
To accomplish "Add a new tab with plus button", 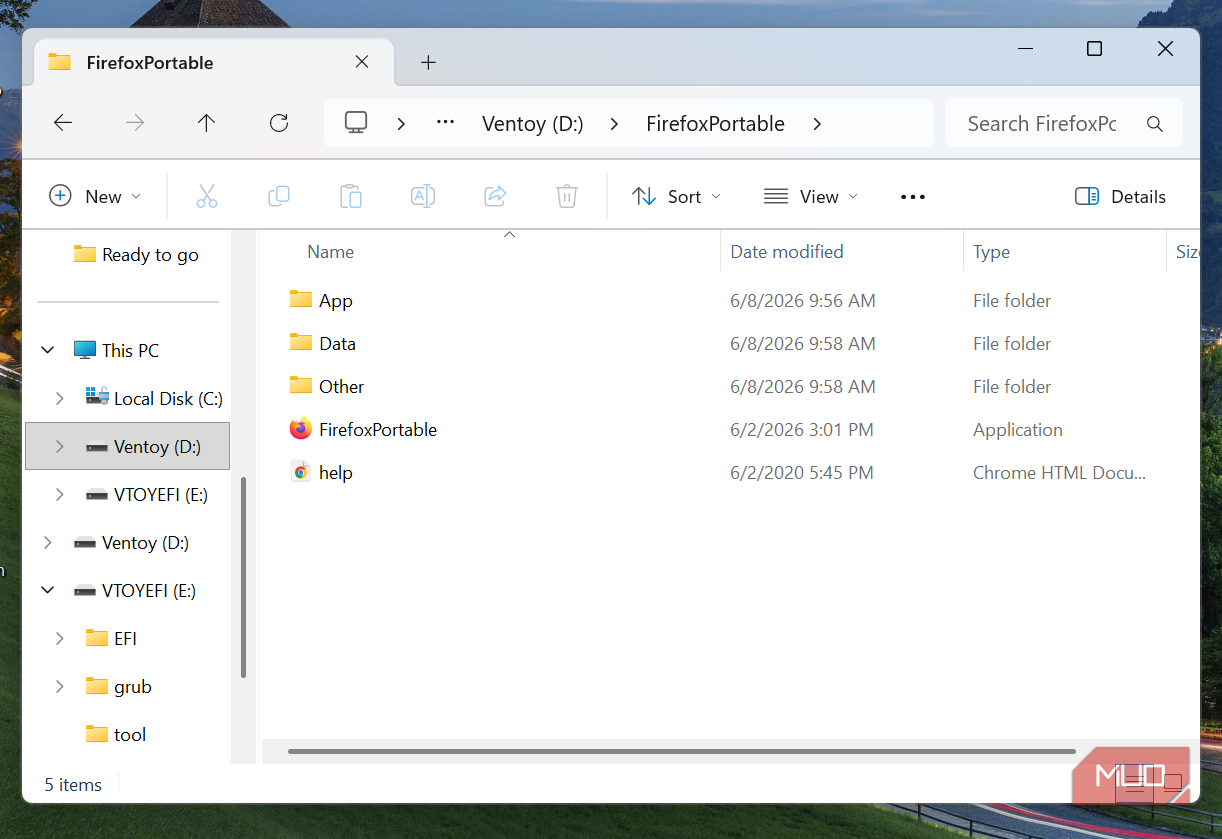I will point(428,62).
